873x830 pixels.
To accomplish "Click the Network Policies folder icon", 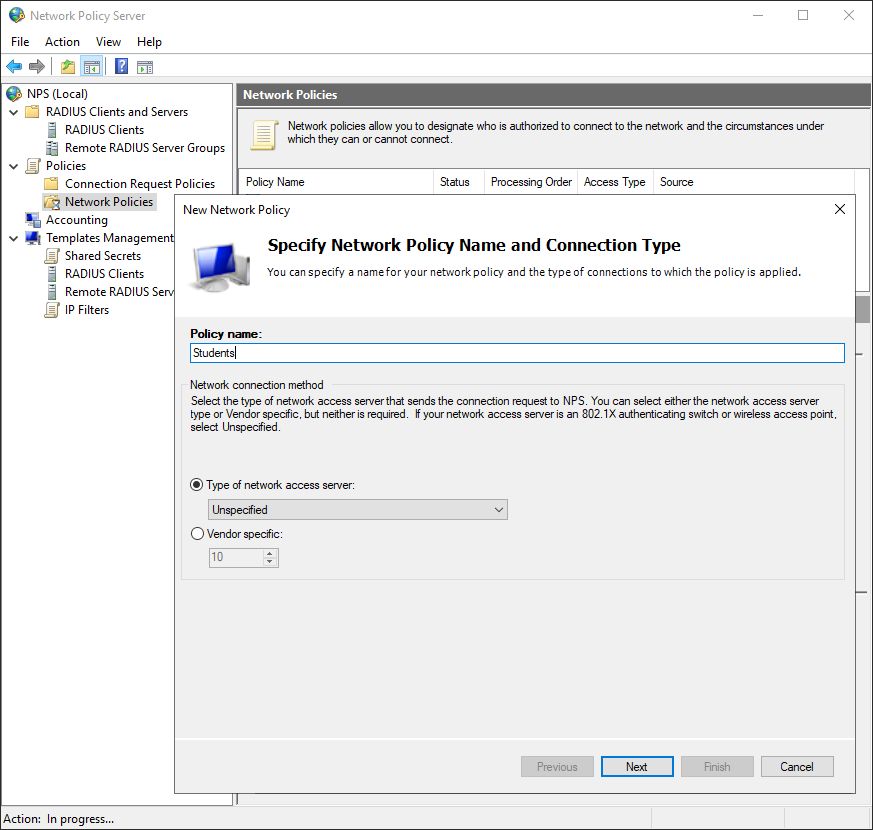I will (52, 202).
